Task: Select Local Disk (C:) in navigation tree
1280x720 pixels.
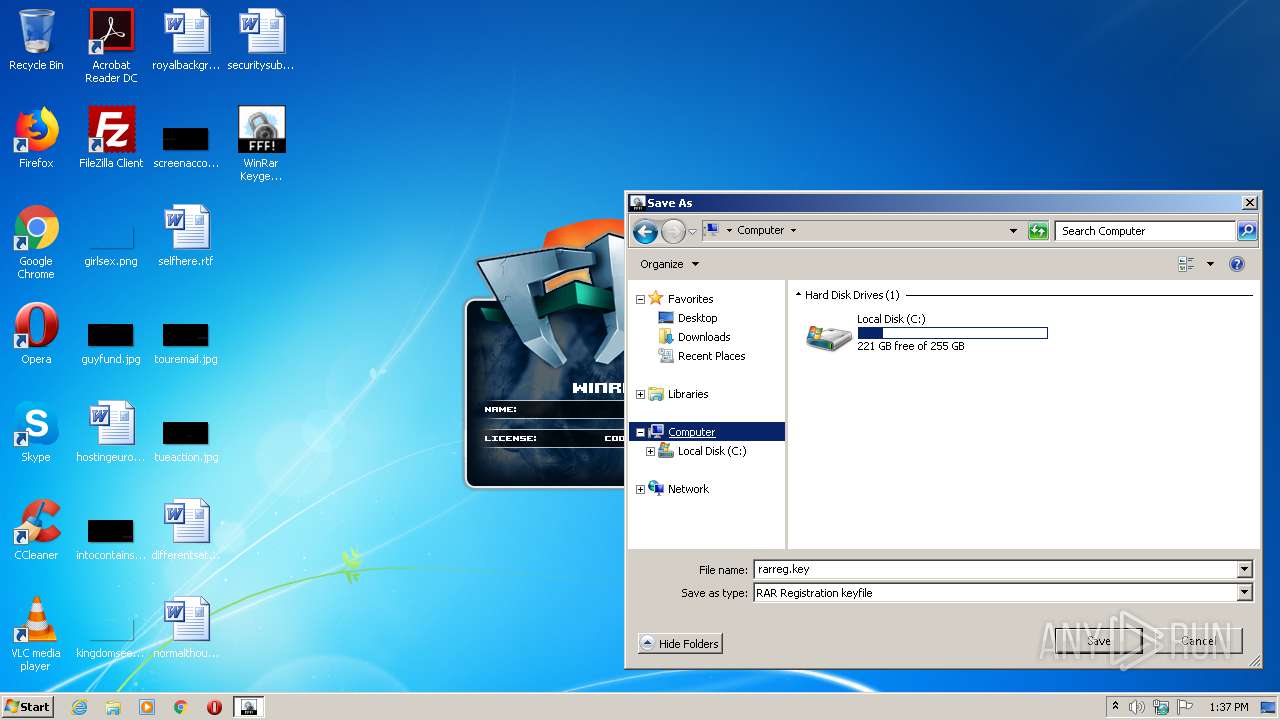Action: (x=712, y=451)
